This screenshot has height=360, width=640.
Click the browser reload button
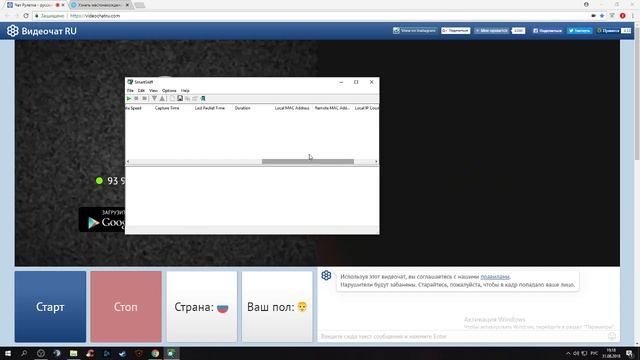click(26, 16)
